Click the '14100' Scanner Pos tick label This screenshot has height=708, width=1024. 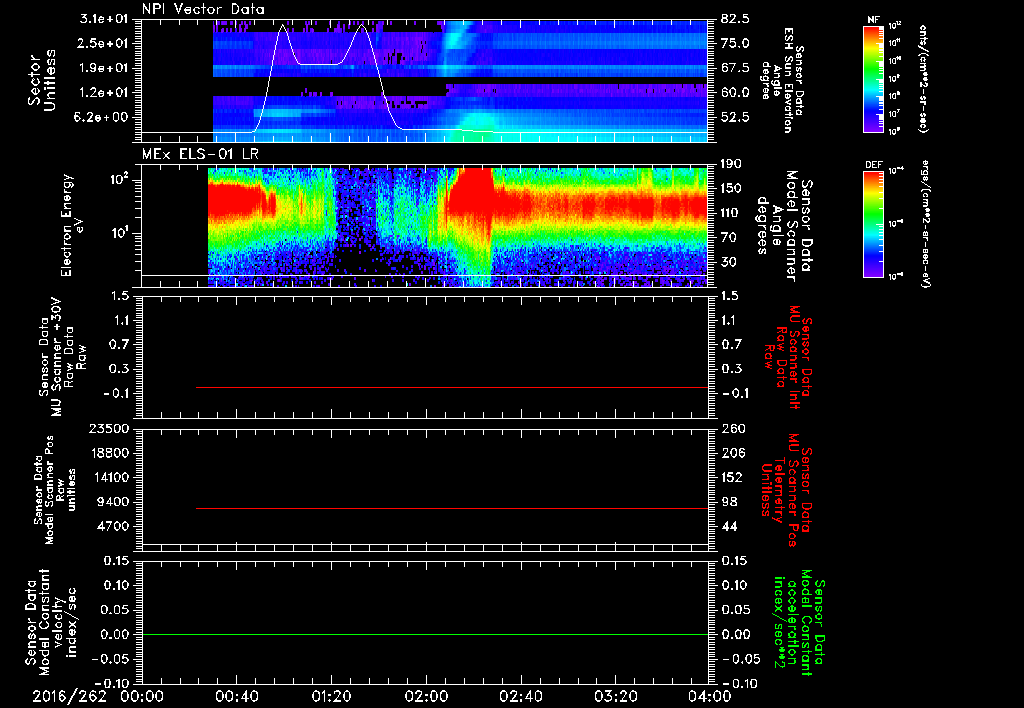[109, 477]
